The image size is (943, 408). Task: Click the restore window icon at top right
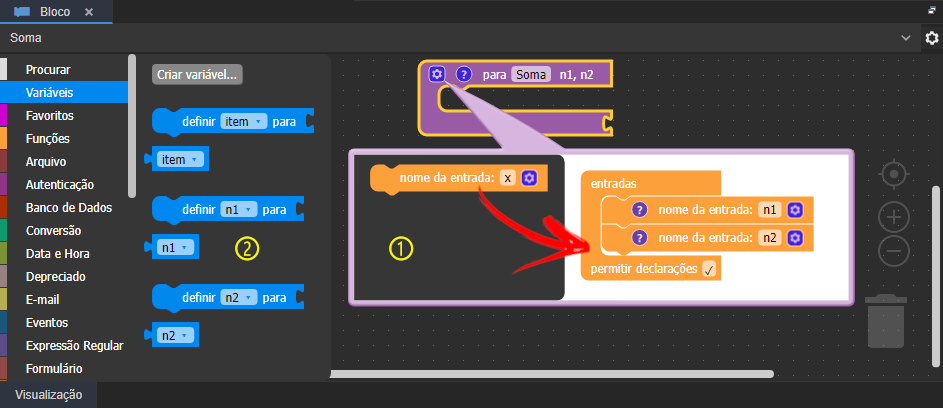[x=932, y=10]
